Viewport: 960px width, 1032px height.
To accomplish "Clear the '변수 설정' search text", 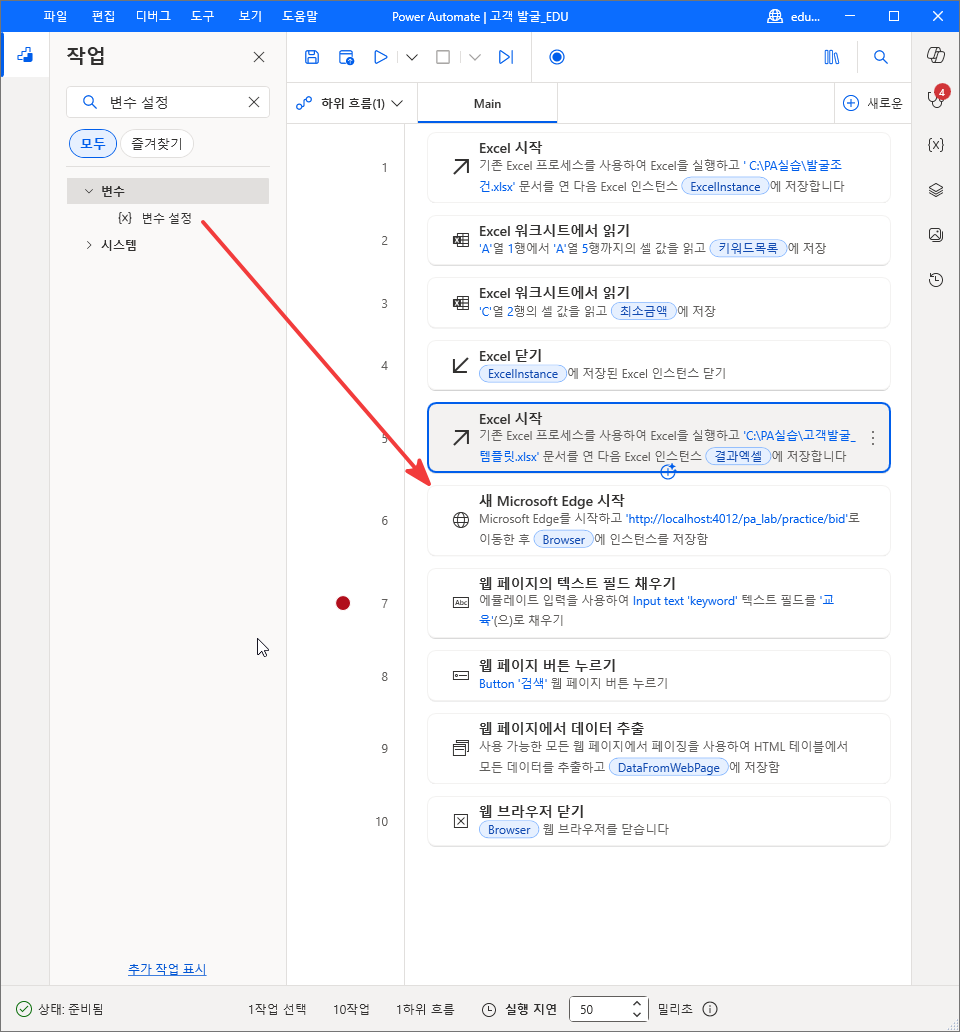I will 253,102.
